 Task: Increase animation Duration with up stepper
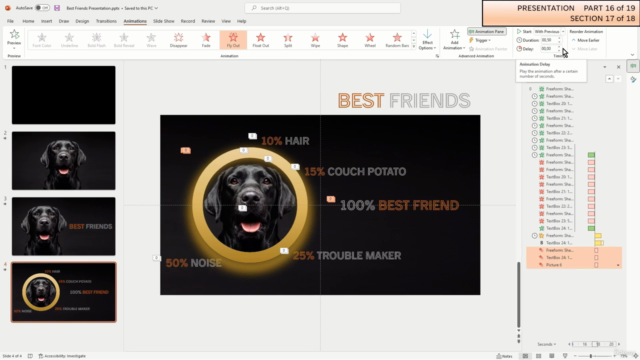pyautogui.click(x=559, y=38)
